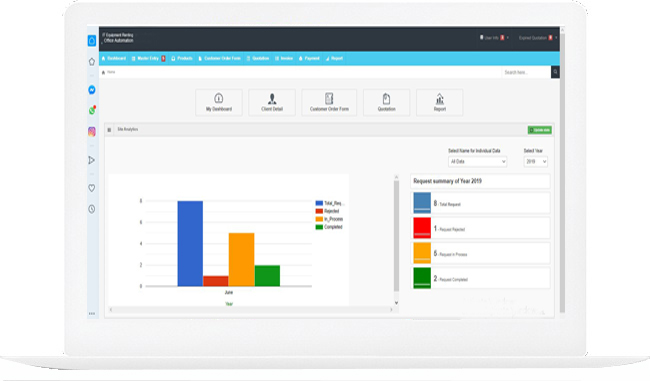Image resolution: width=650 pixels, height=381 pixels.
Task: Open the Messenger sidebar icon
Action: tap(92, 90)
